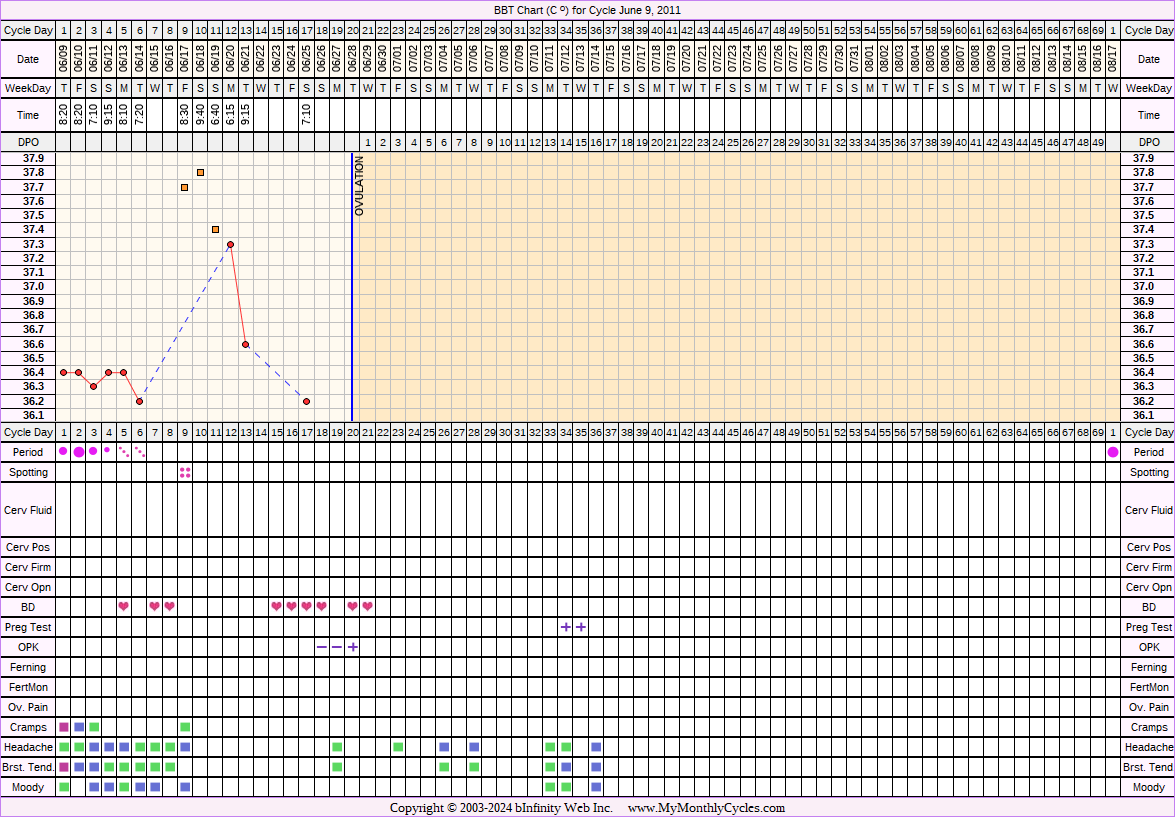Click the 'Ferning' label on the left
This screenshot has width=1175, height=817.
tap(28, 667)
